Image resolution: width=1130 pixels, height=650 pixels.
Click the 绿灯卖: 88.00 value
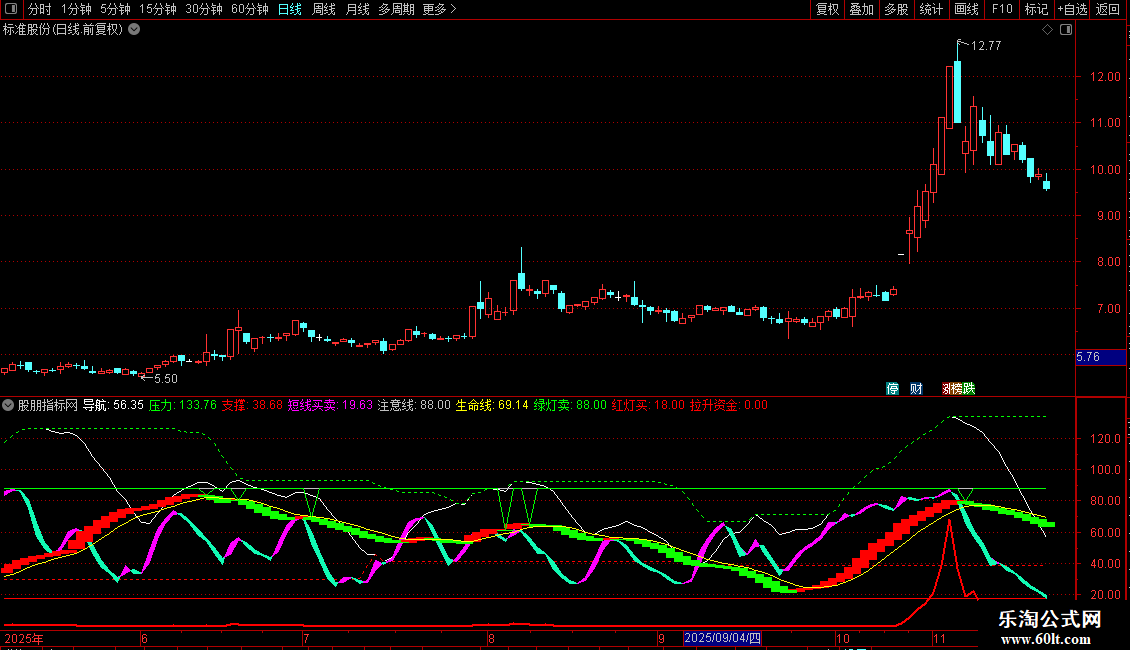[570, 405]
